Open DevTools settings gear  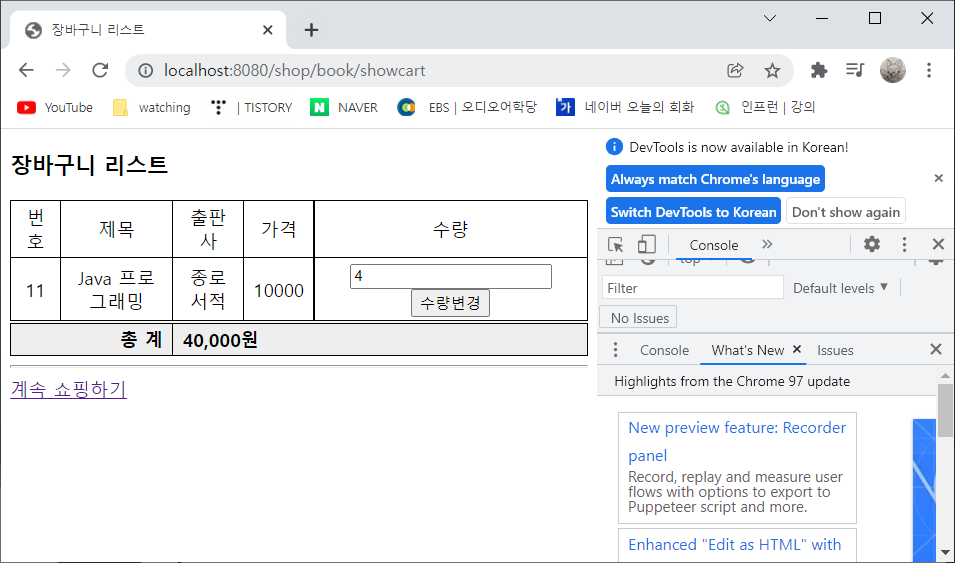872,244
